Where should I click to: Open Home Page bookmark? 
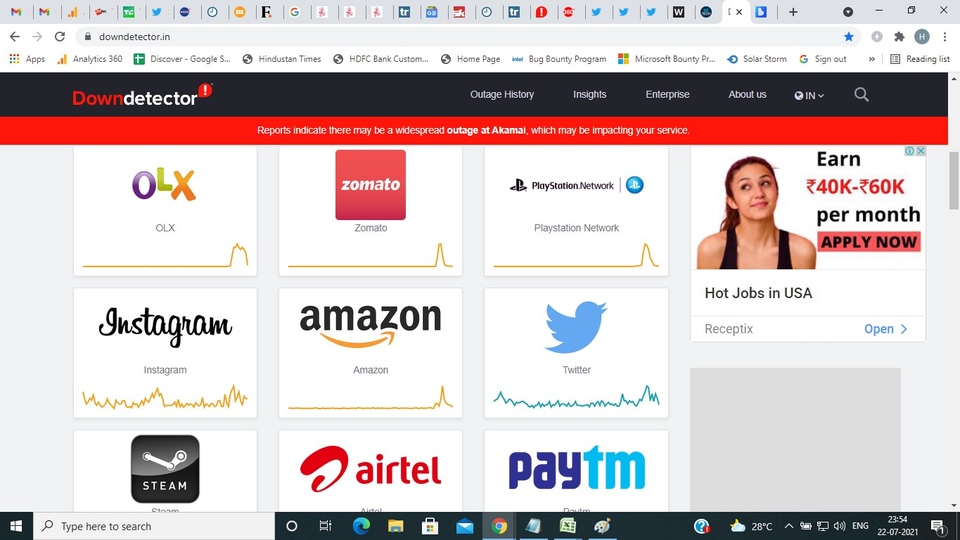point(470,59)
